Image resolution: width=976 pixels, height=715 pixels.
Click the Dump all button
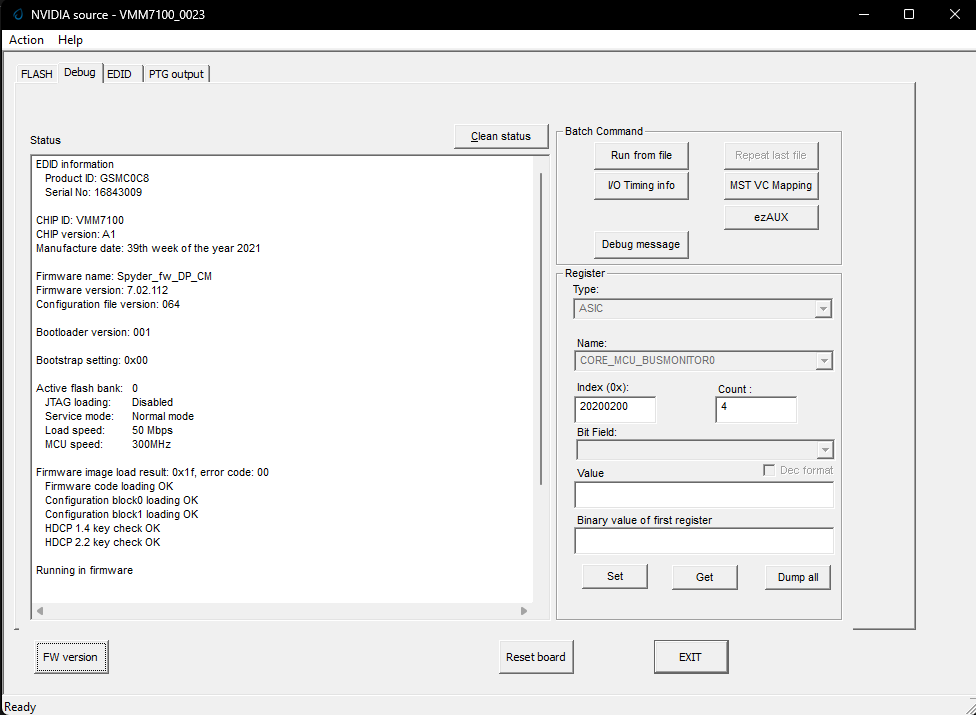point(798,577)
